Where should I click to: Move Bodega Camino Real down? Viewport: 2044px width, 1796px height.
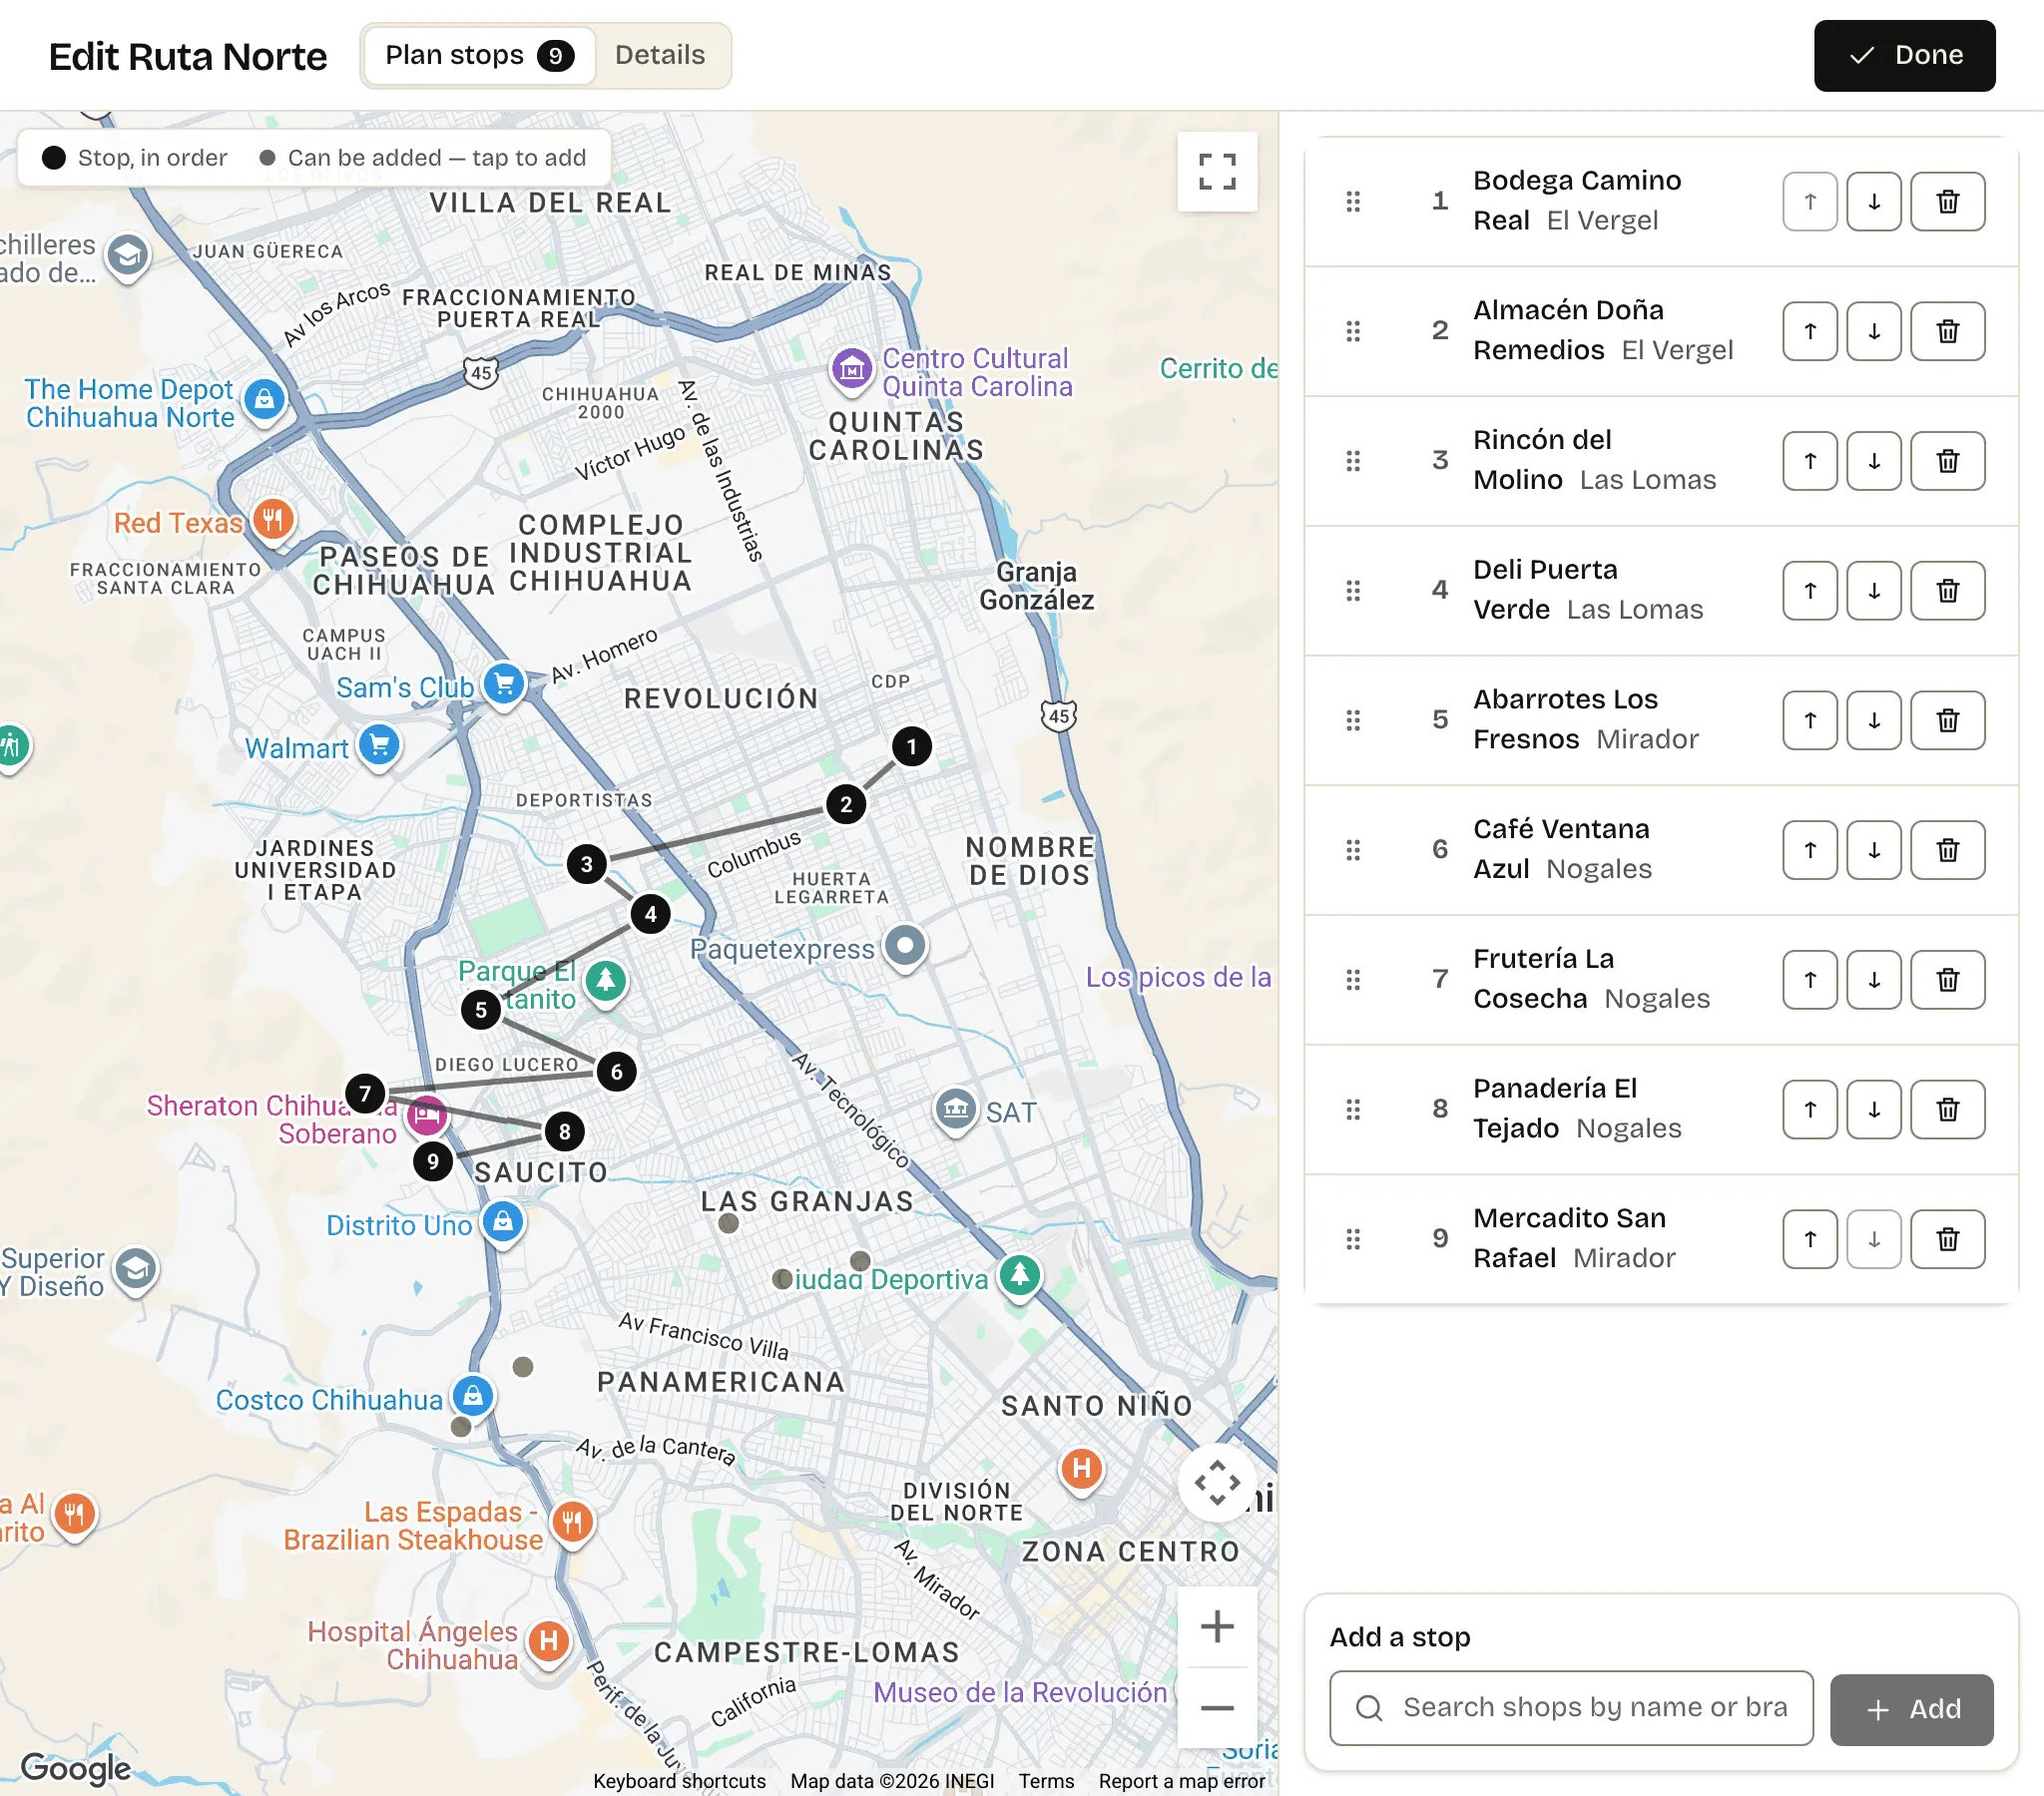[1873, 201]
